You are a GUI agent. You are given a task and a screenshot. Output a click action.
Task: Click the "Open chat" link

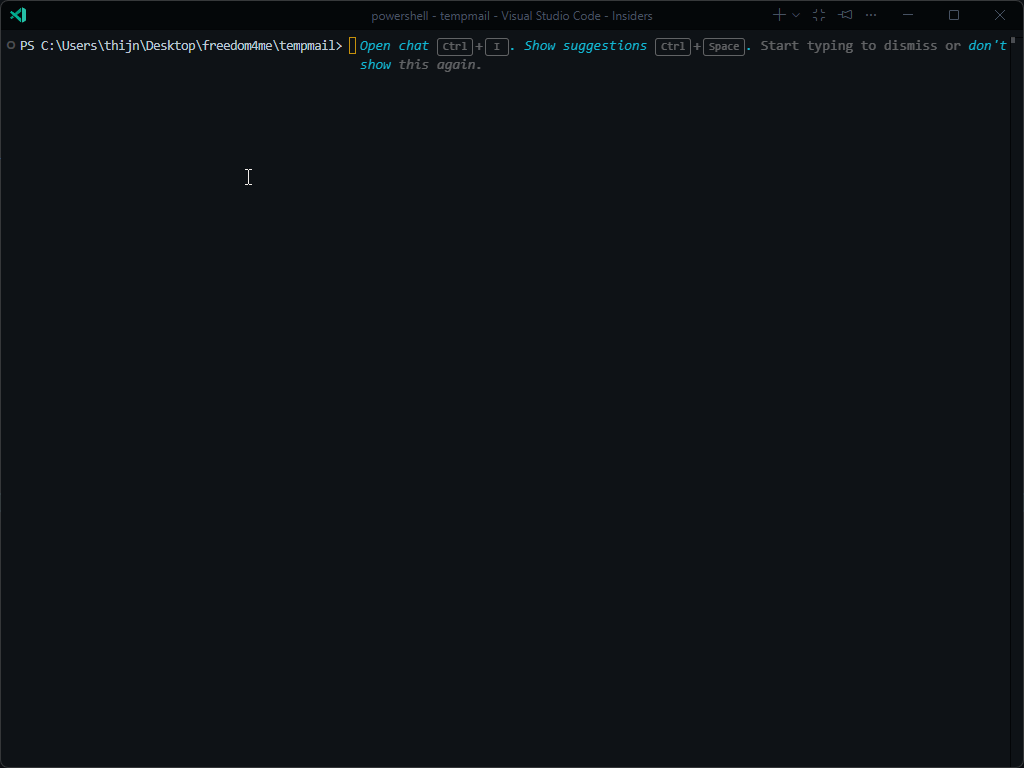pos(394,46)
